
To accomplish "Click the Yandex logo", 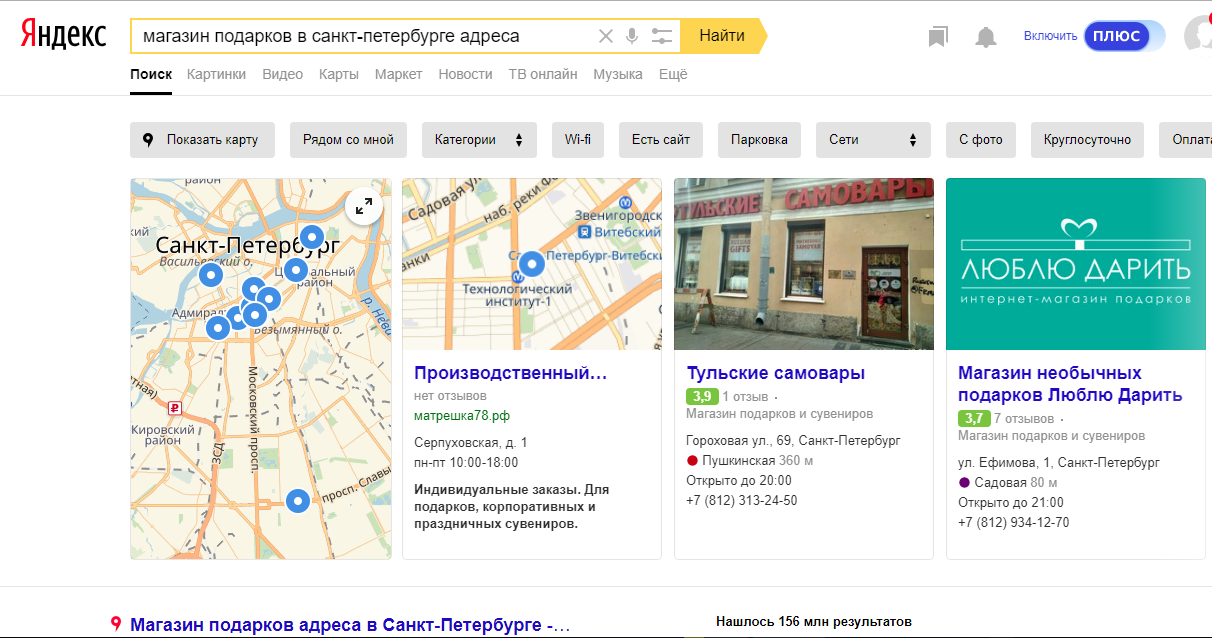I will [64, 35].
